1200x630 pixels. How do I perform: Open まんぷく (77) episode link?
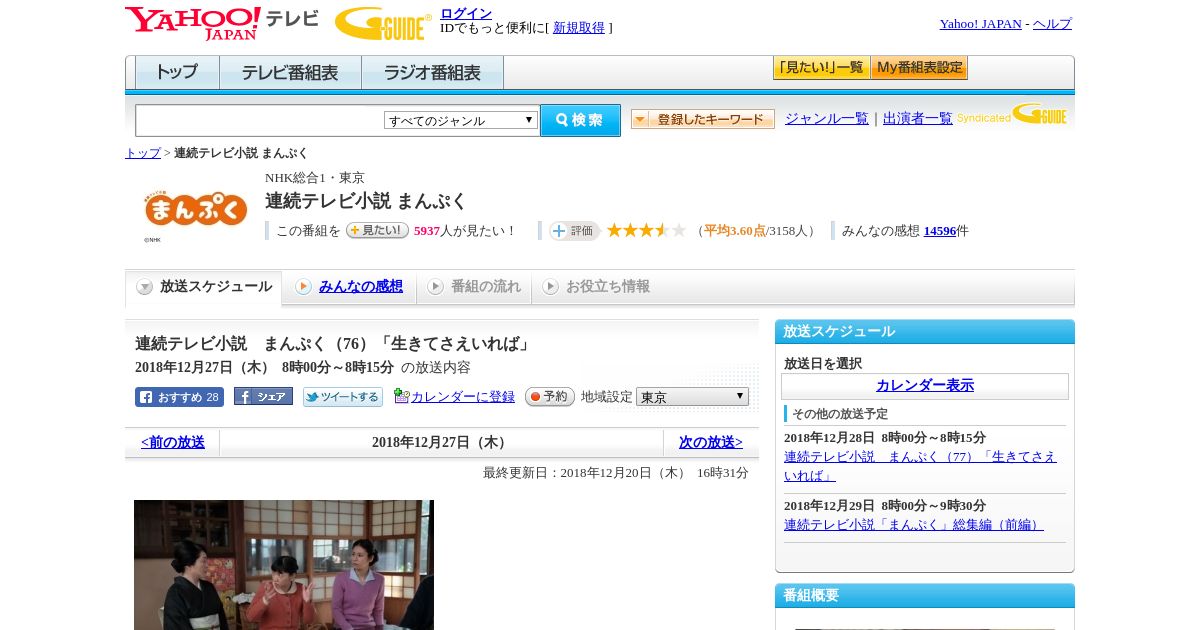click(x=920, y=466)
